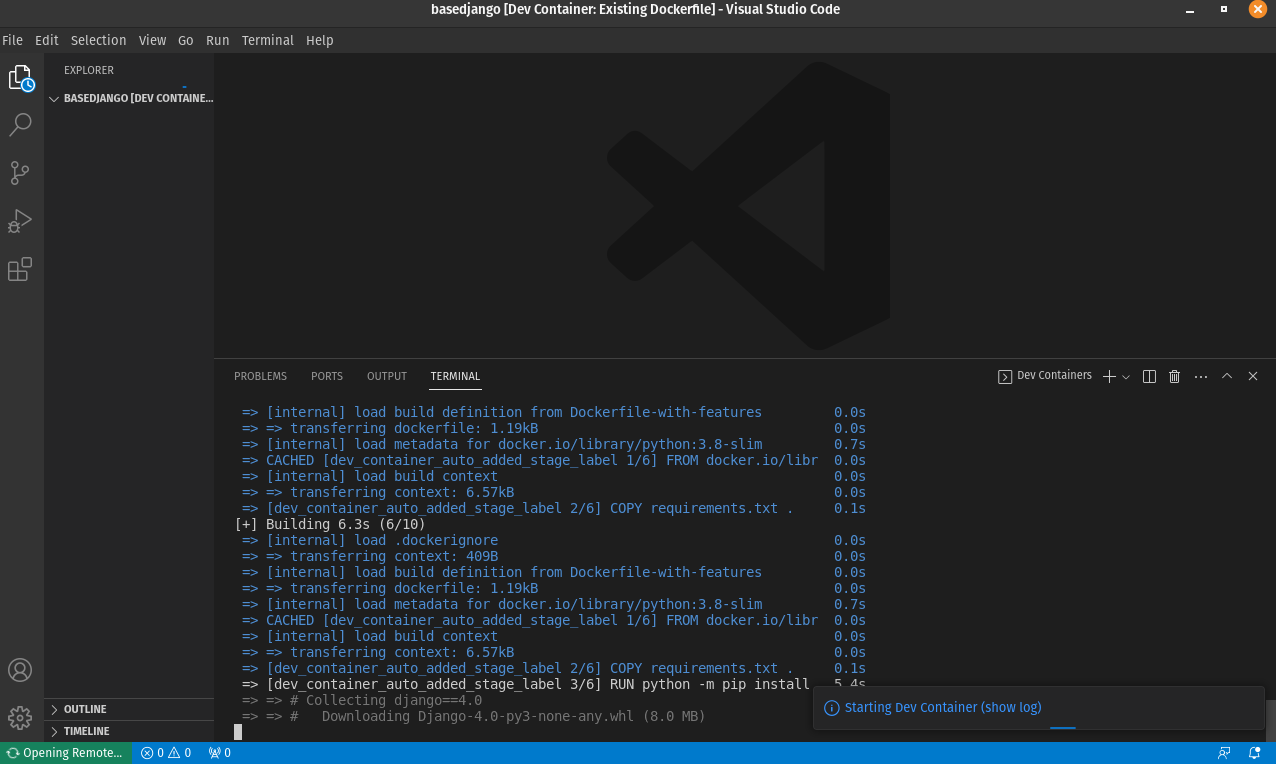
Task: Switch to the PORTS tab
Action: tap(327, 376)
